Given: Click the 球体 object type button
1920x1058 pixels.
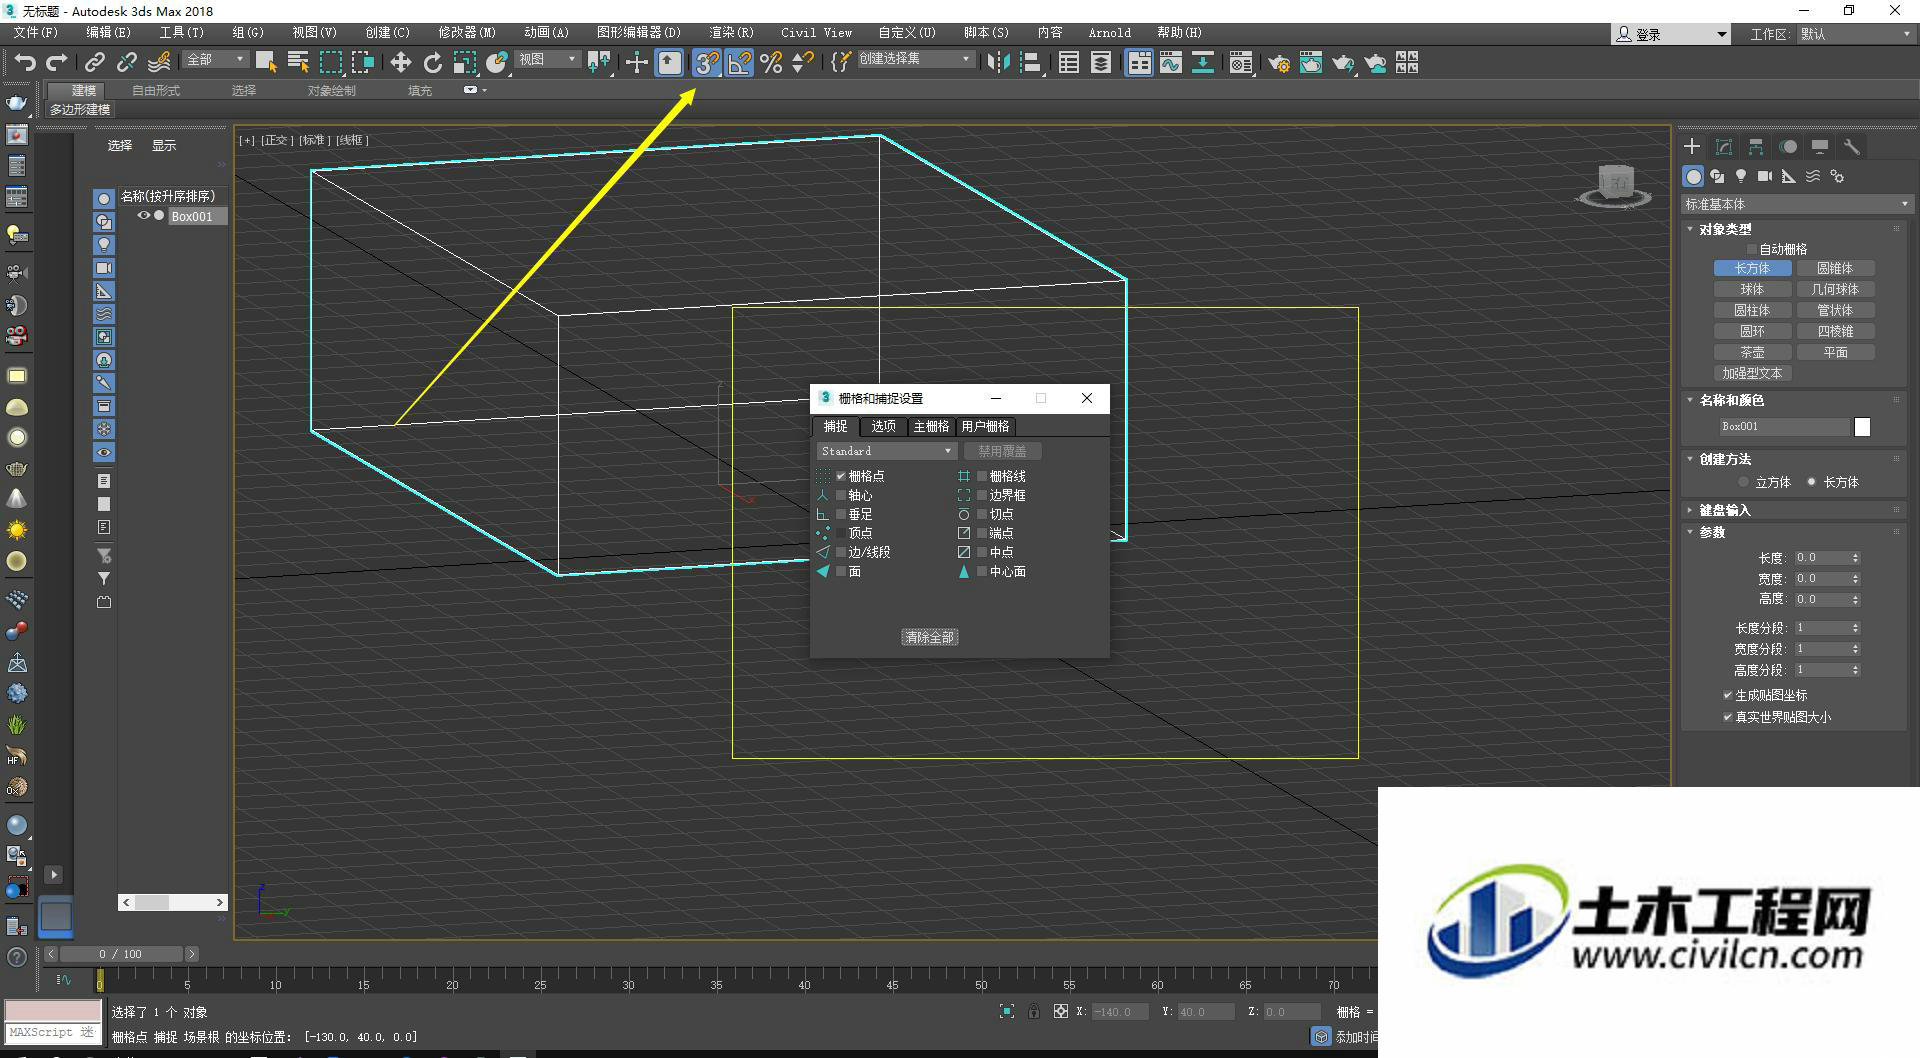Looking at the screenshot, I should pos(1752,289).
